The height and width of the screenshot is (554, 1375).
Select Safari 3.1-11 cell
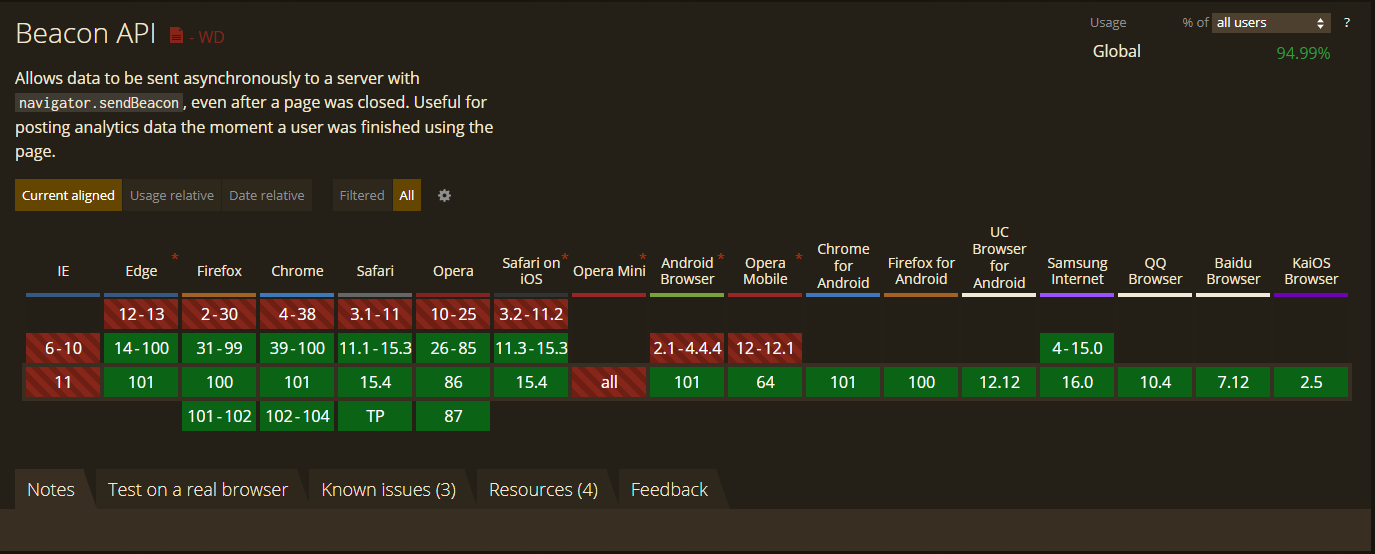[x=375, y=314]
